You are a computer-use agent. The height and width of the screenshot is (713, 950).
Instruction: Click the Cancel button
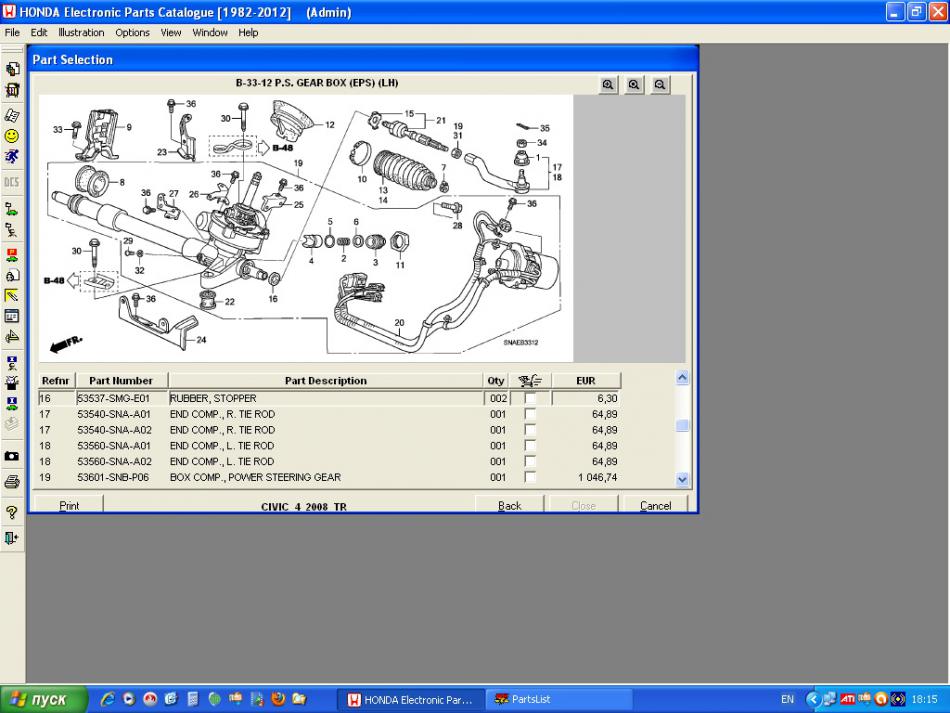[656, 505]
